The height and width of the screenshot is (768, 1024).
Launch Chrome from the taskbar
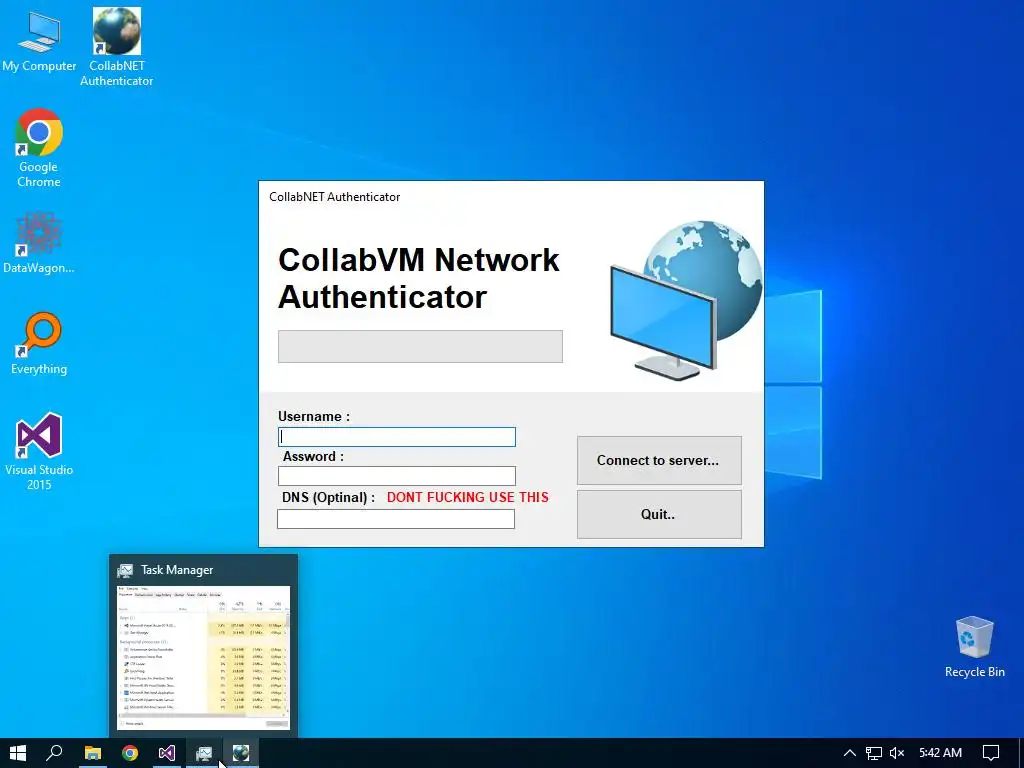[x=130, y=753]
